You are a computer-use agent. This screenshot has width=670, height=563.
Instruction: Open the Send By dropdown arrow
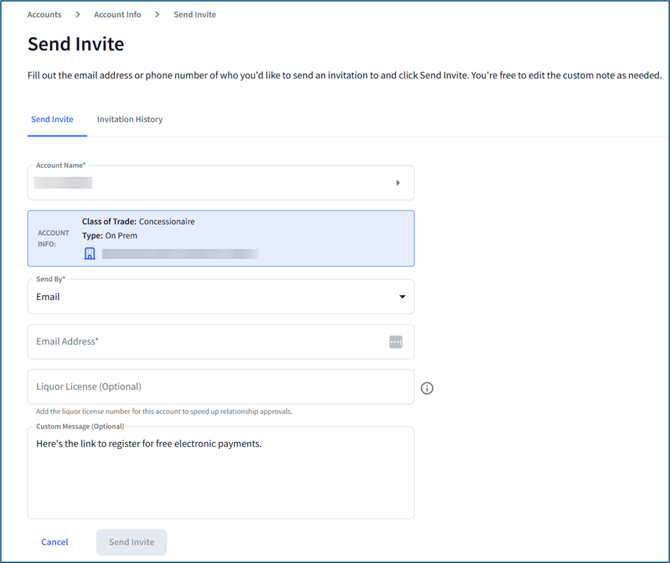[x=402, y=297]
